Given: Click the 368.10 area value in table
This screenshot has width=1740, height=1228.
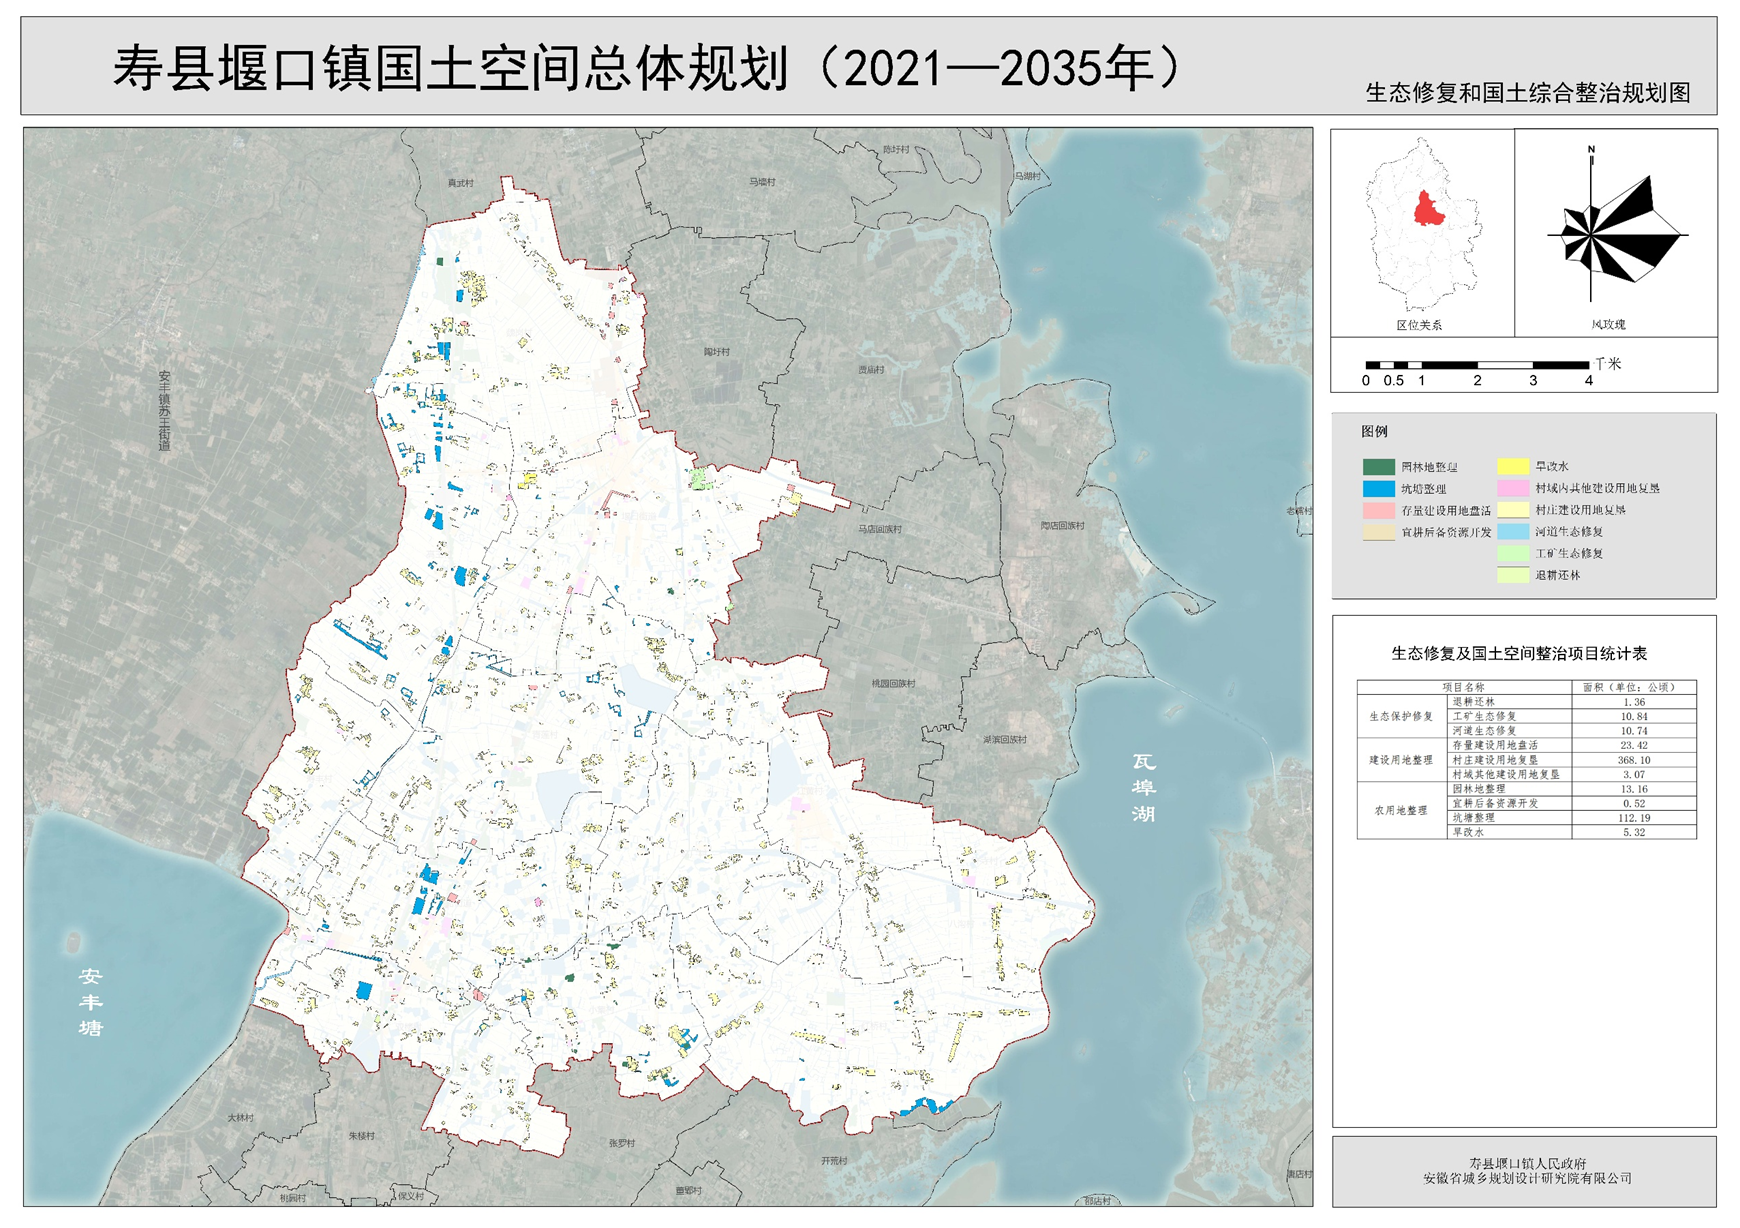Looking at the screenshot, I should (x=1634, y=760).
